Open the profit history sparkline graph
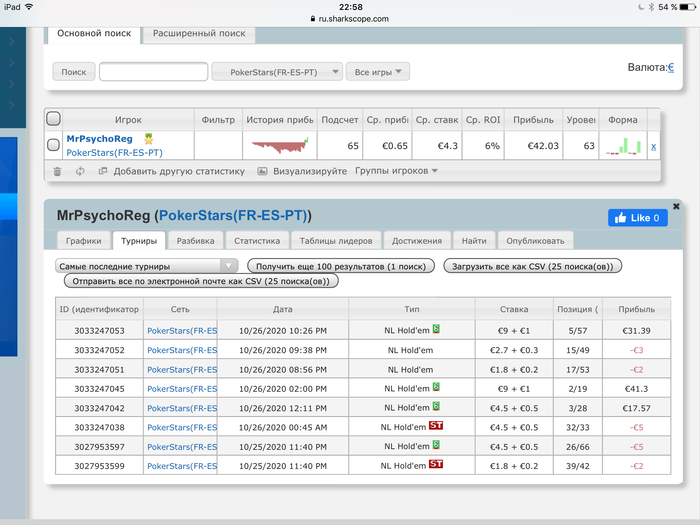Screen dimensions: 700x525 (280, 146)
